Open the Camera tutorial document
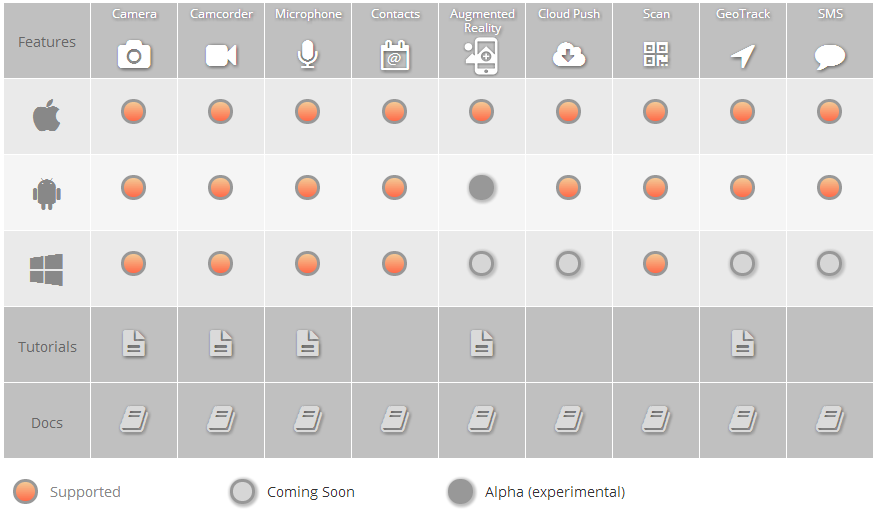The image size is (879, 510). 134,344
